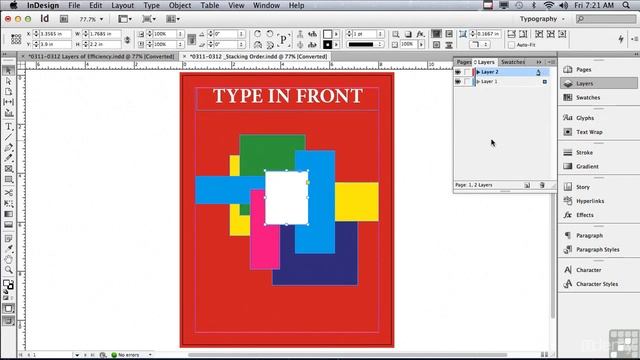
Task: Select the Gradient Swatch tool
Action: (8, 214)
